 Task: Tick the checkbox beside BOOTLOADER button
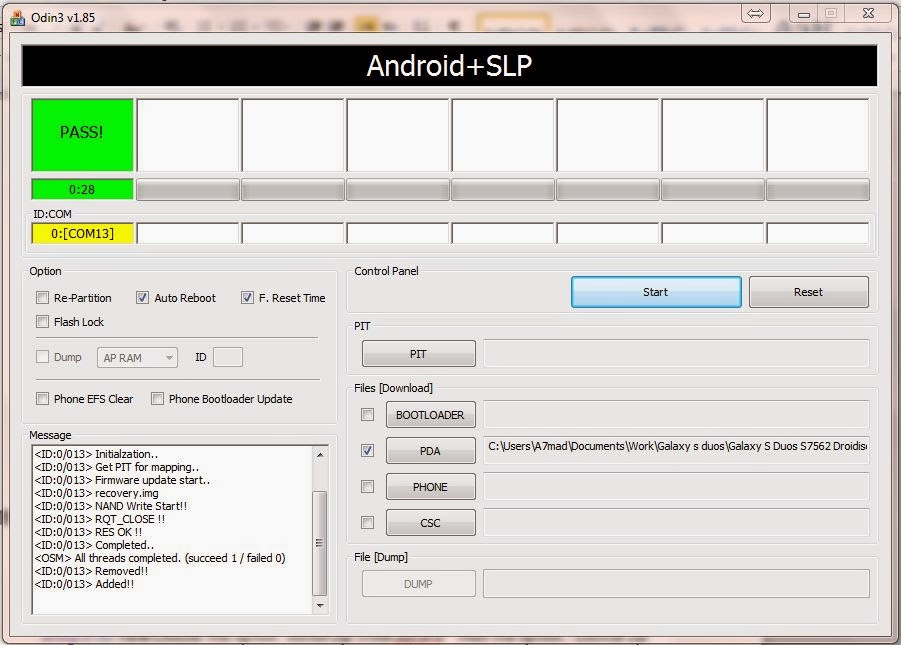(x=367, y=414)
